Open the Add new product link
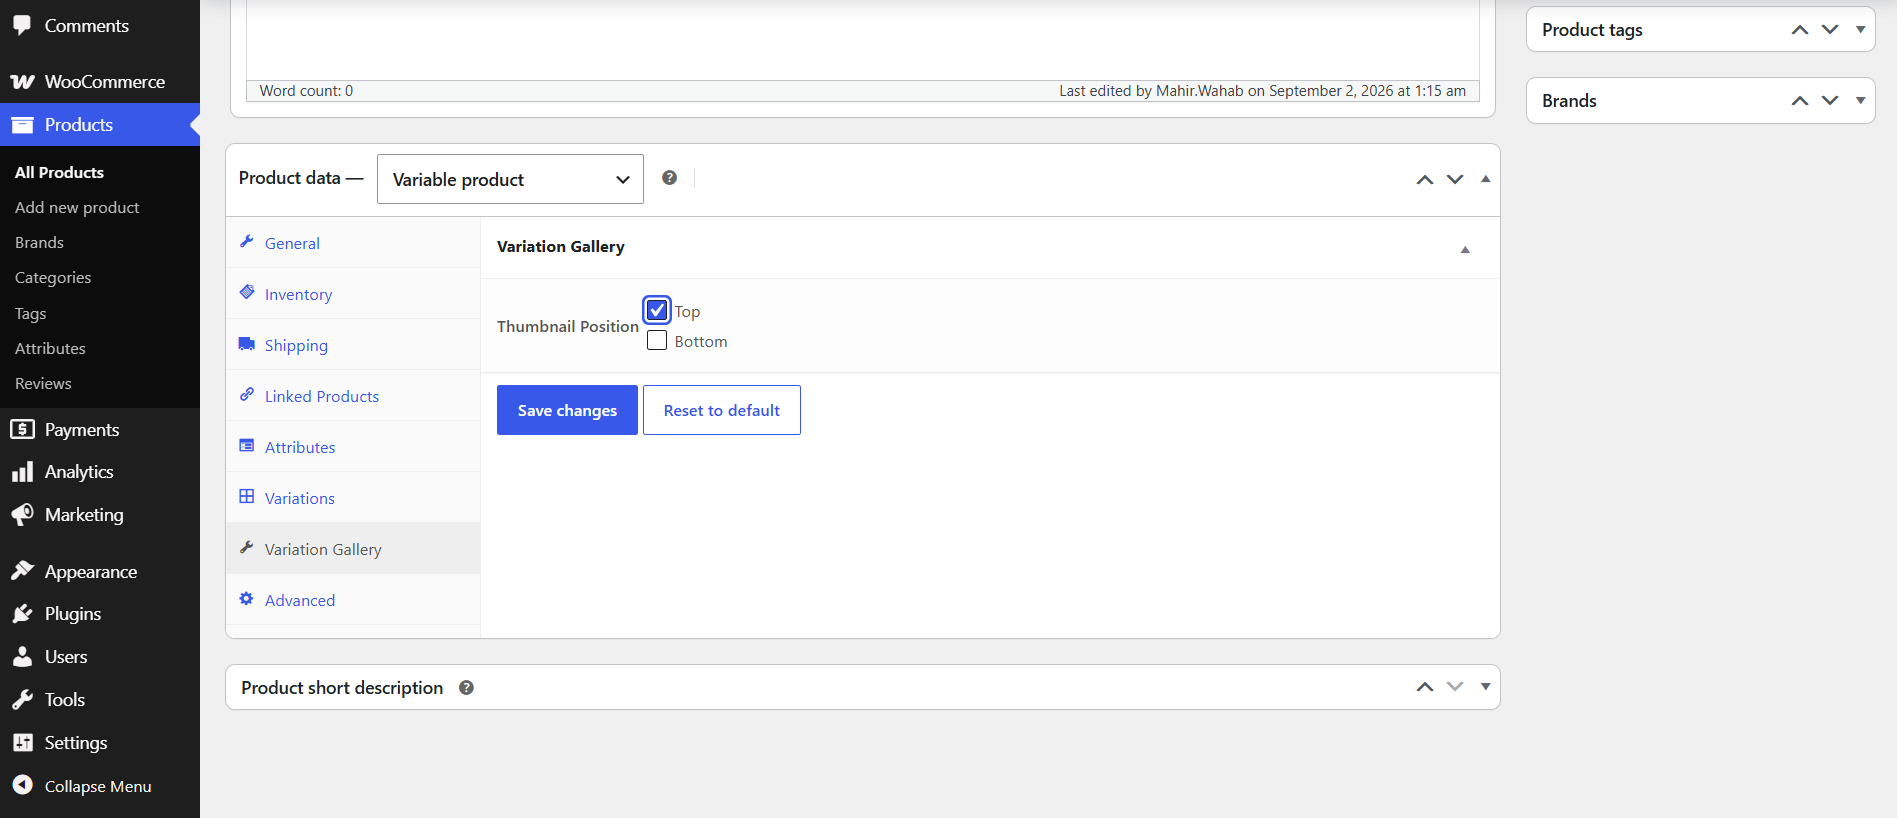Image resolution: width=1897 pixels, height=818 pixels. tap(77, 208)
